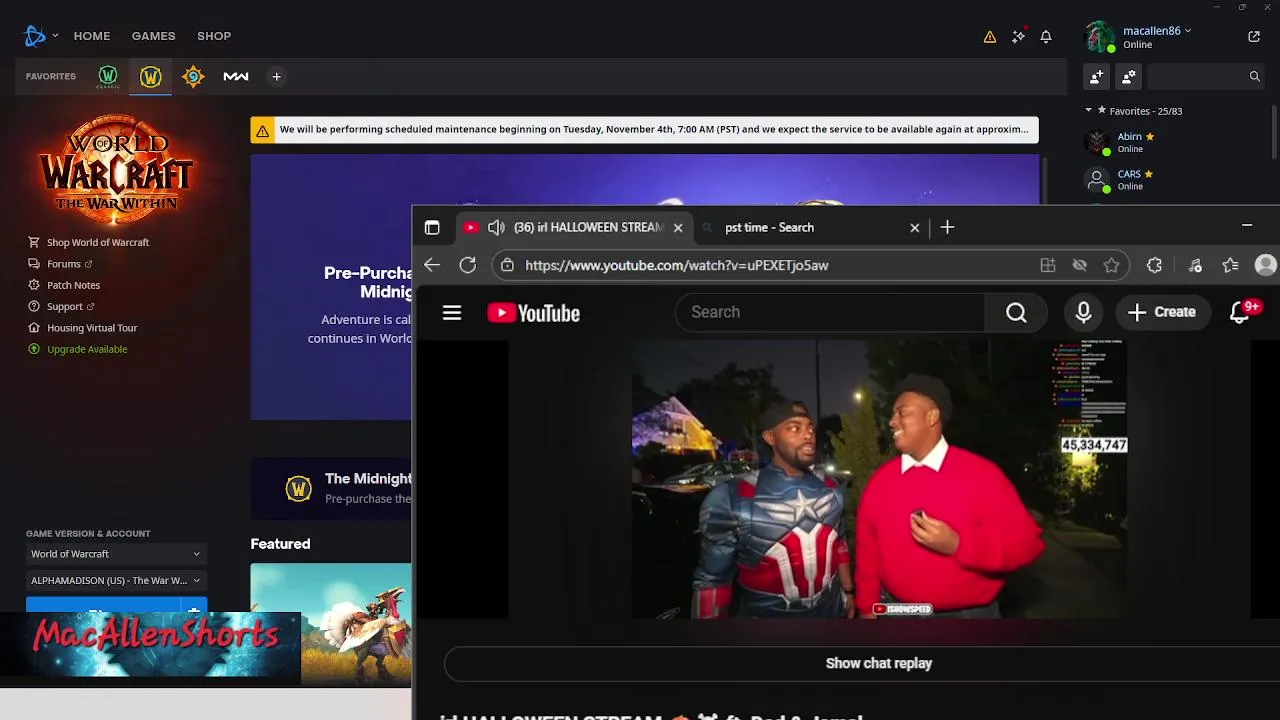Viewport: 1280px width, 720px height.
Task: Click Upgrade Available link
Action: point(87,349)
